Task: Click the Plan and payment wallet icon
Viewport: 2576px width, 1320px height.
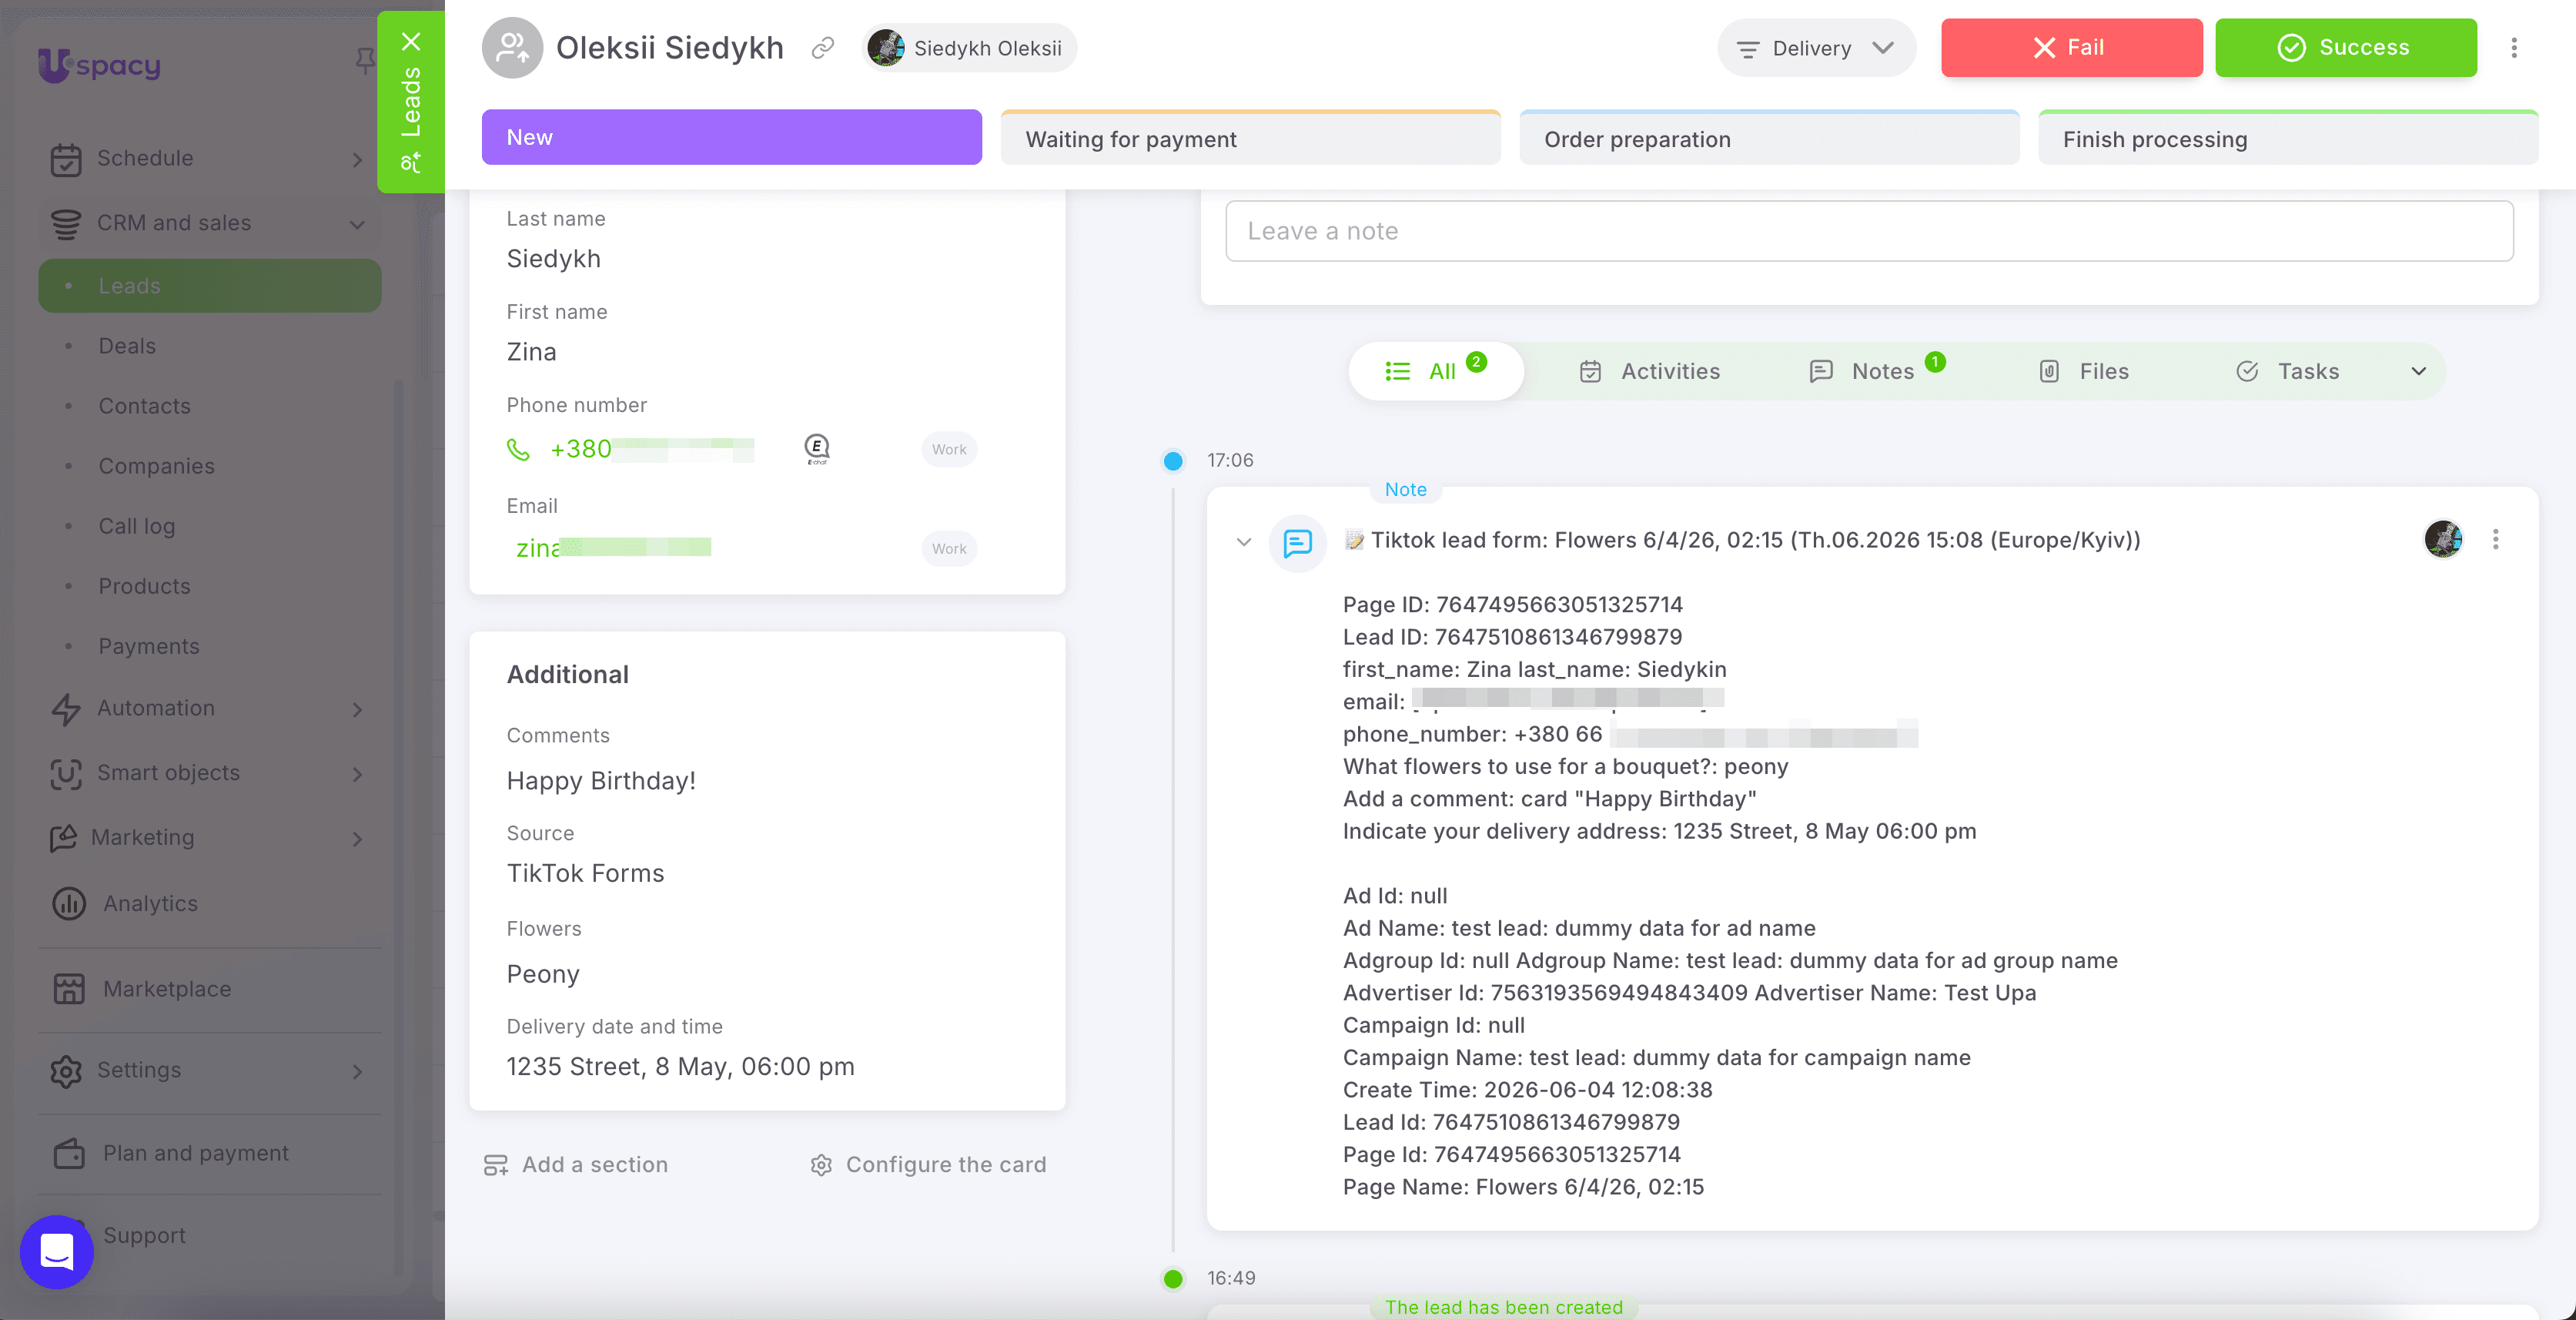Action: pyautogui.click(x=69, y=1153)
